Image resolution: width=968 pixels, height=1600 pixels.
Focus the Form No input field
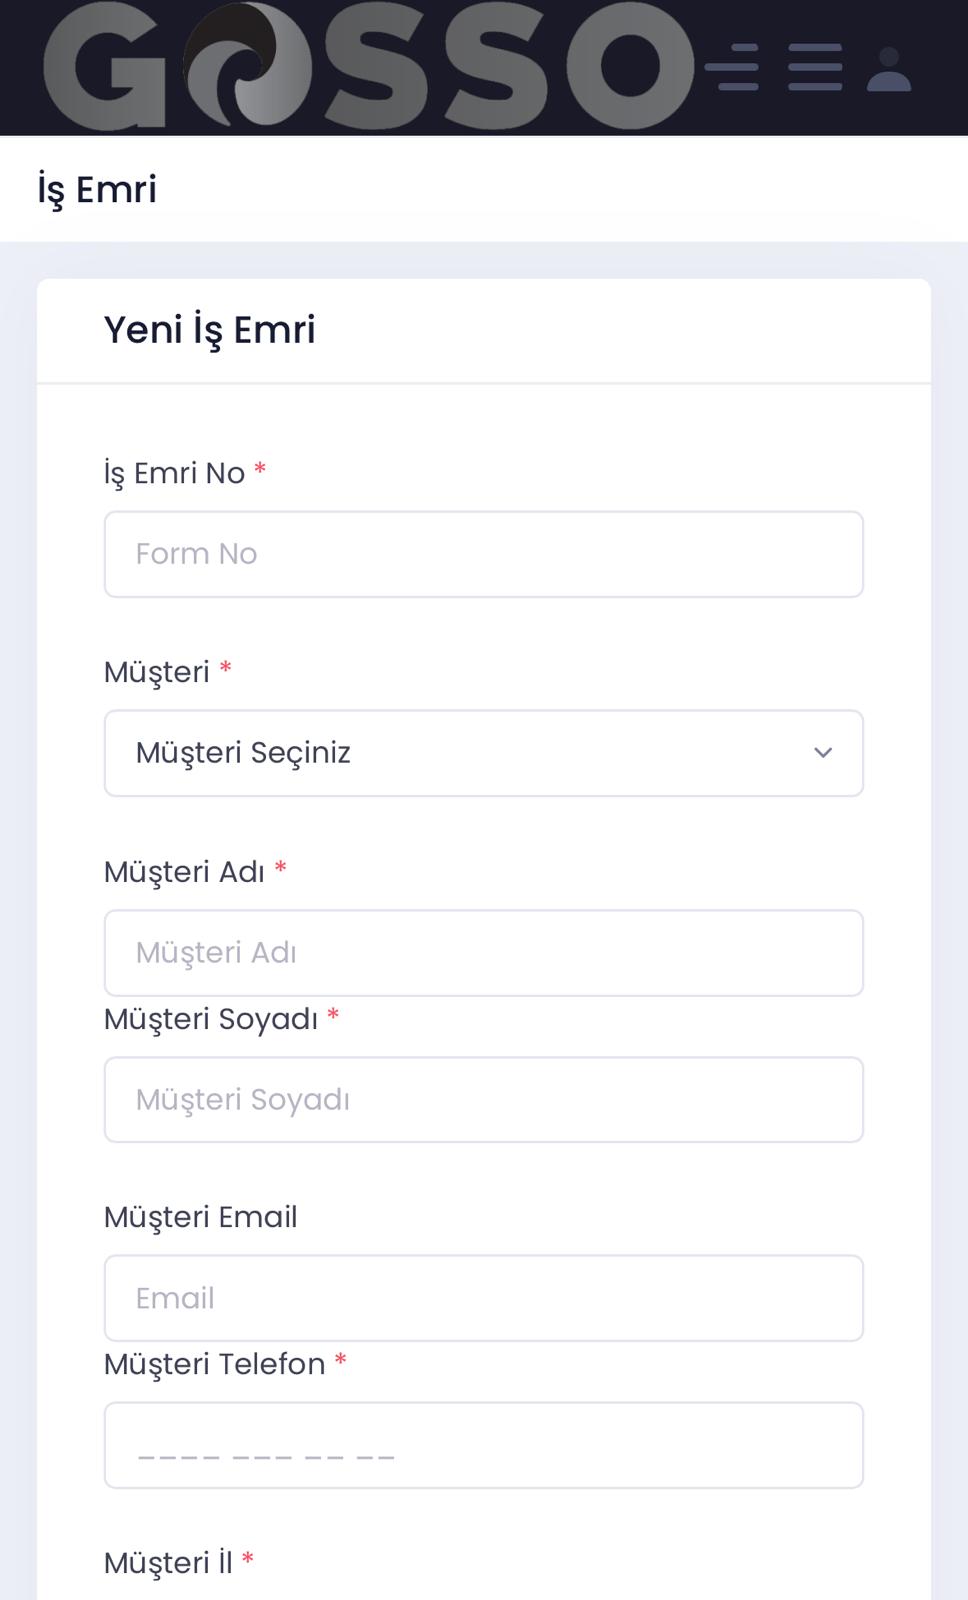point(483,554)
